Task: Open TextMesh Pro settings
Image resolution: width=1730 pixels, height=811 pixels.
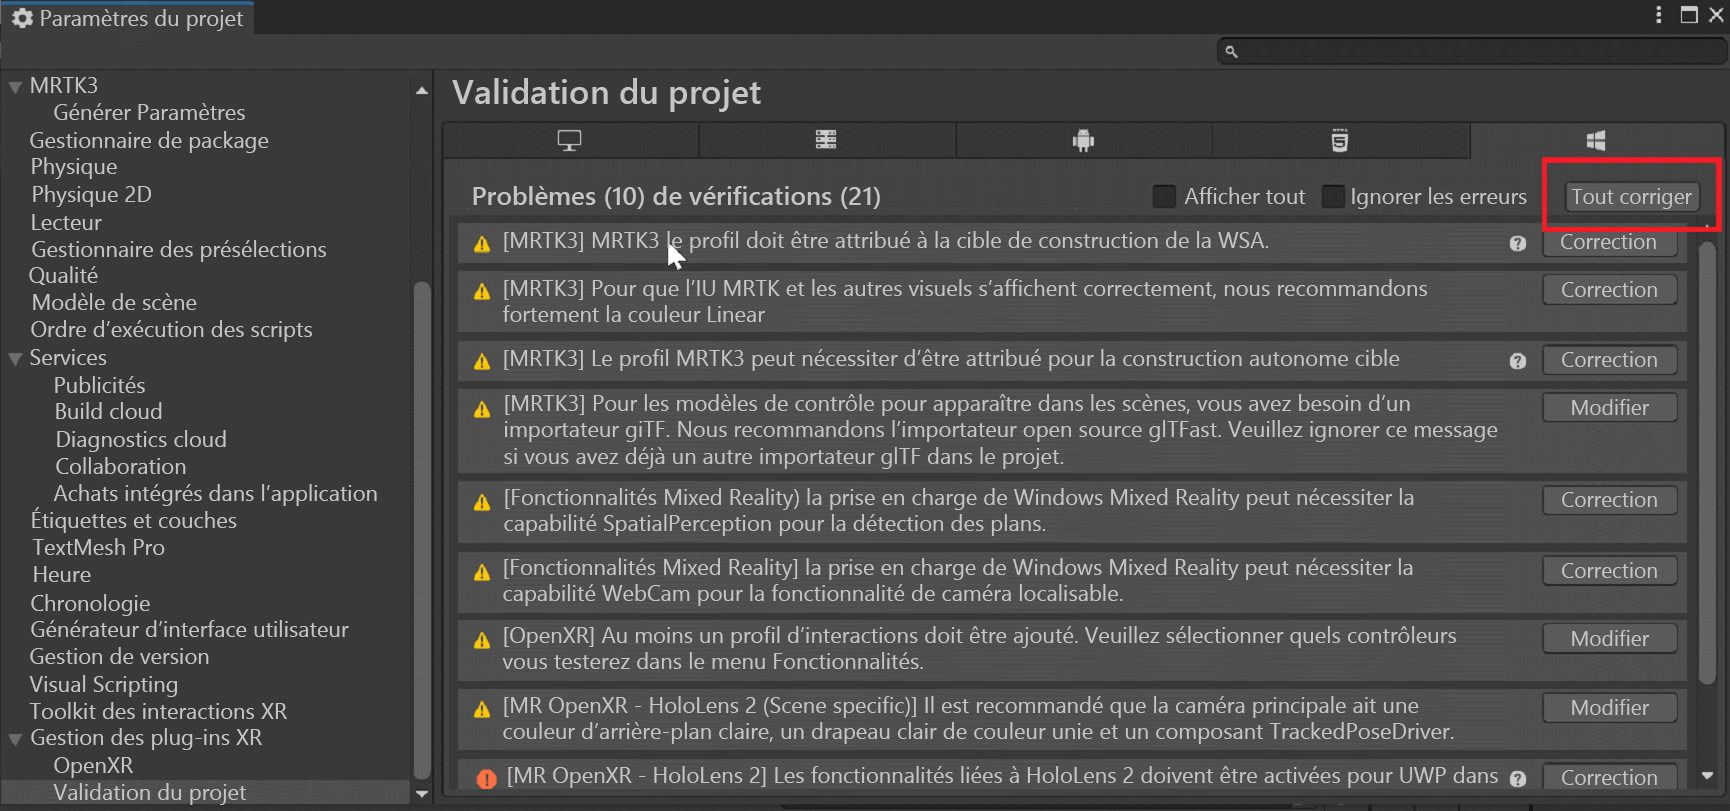Action: 98,547
